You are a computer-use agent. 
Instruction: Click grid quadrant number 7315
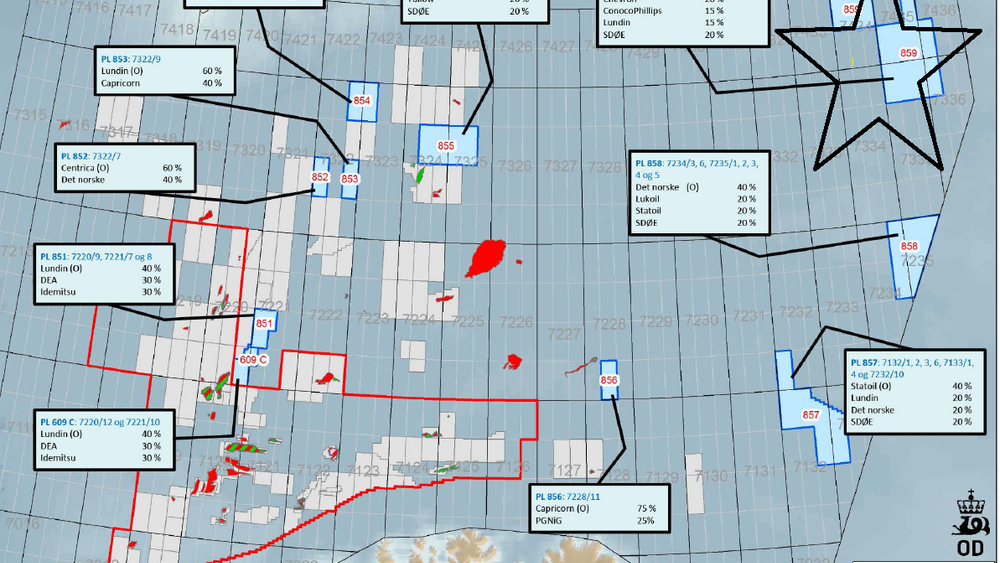30,115
